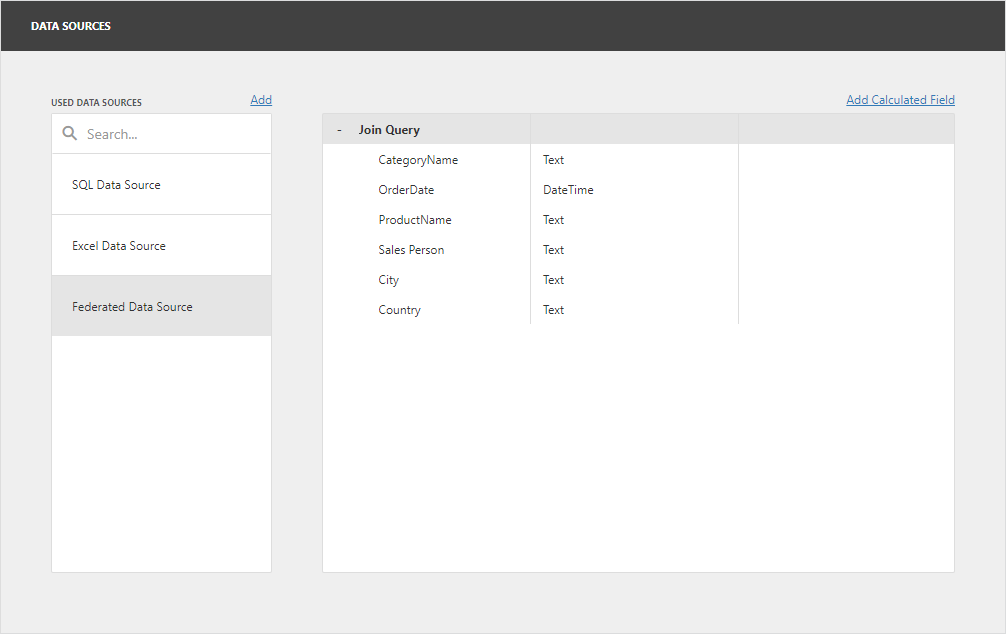The height and width of the screenshot is (634, 1006).
Task: Click the DATA SOURCES title bar
Action: (70, 26)
